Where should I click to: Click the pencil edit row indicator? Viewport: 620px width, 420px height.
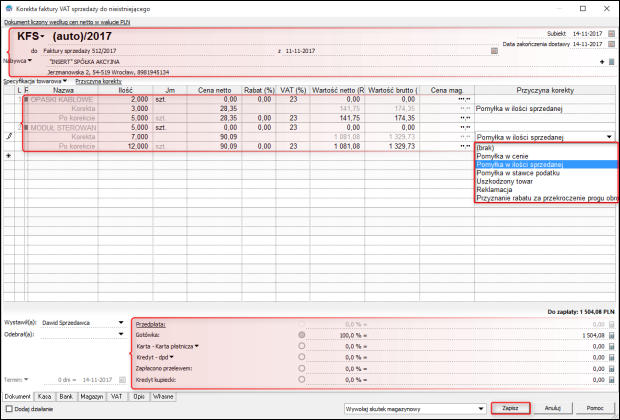click(x=9, y=136)
